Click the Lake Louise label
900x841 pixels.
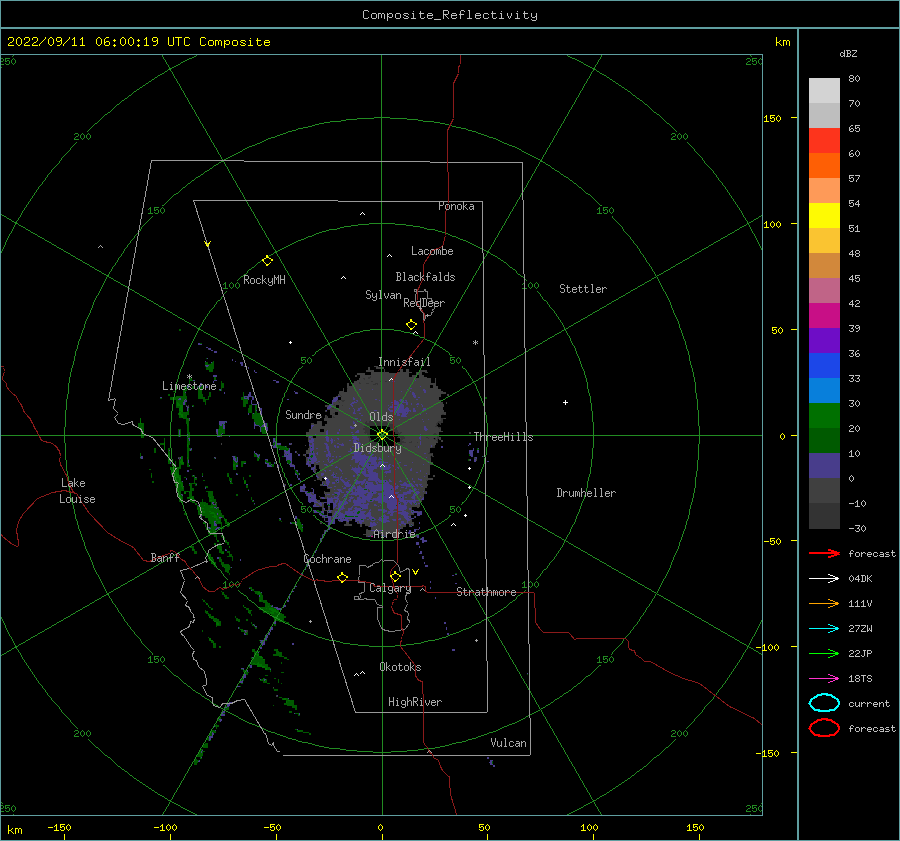[77, 491]
